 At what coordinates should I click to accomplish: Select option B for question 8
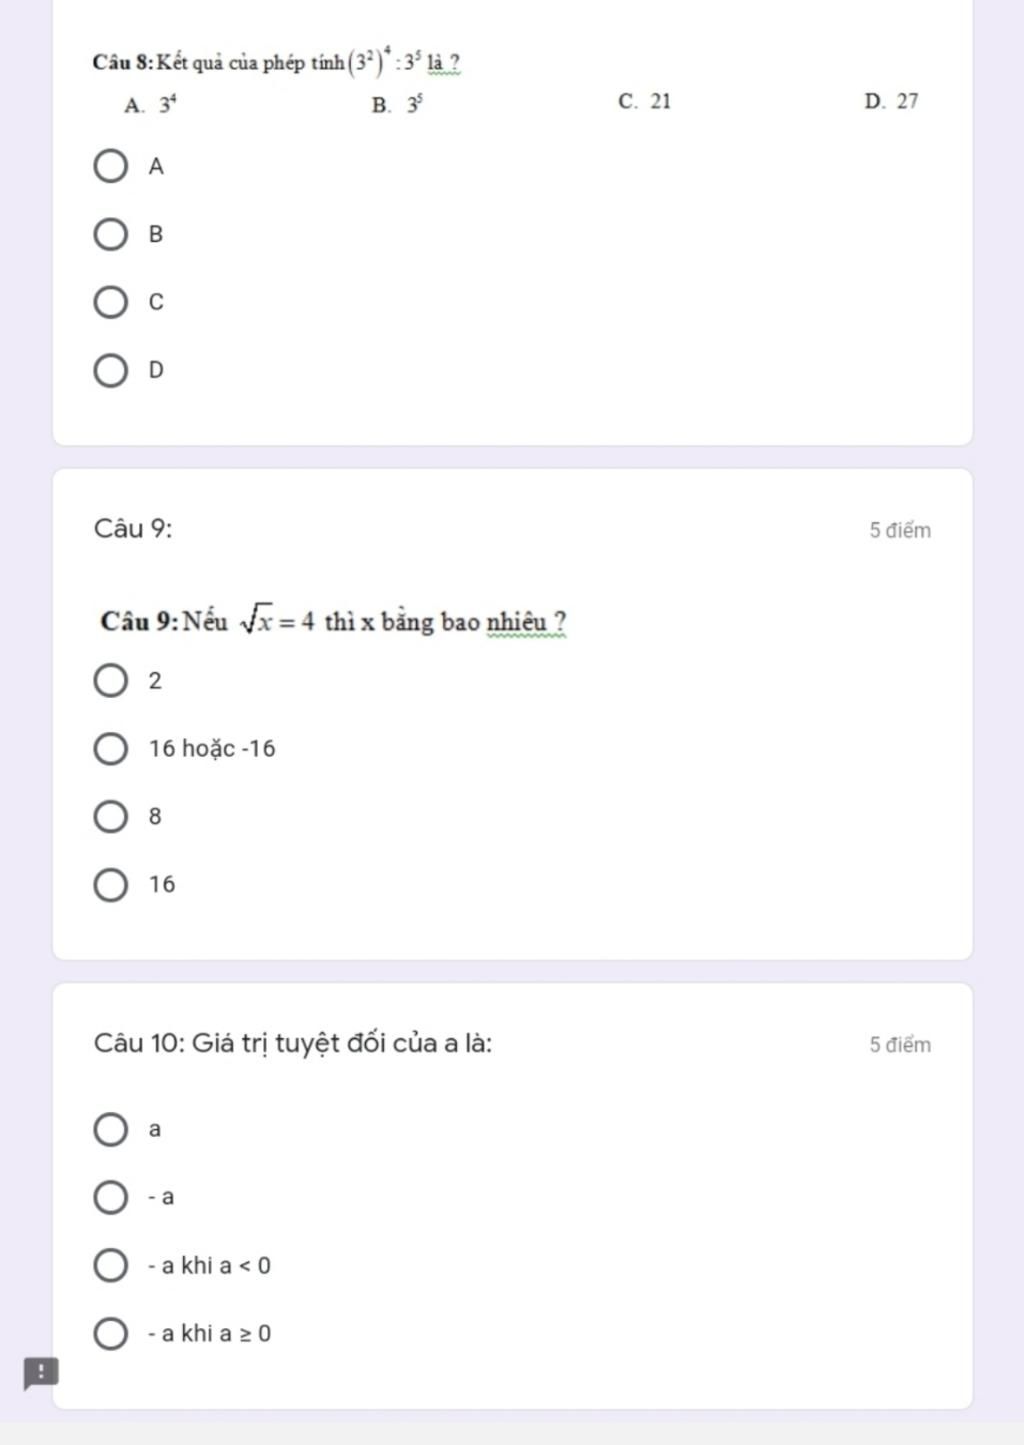(110, 234)
